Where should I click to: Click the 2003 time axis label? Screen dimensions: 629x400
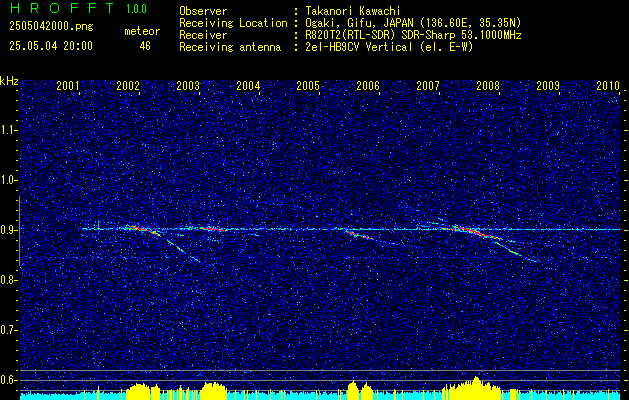[188, 85]
